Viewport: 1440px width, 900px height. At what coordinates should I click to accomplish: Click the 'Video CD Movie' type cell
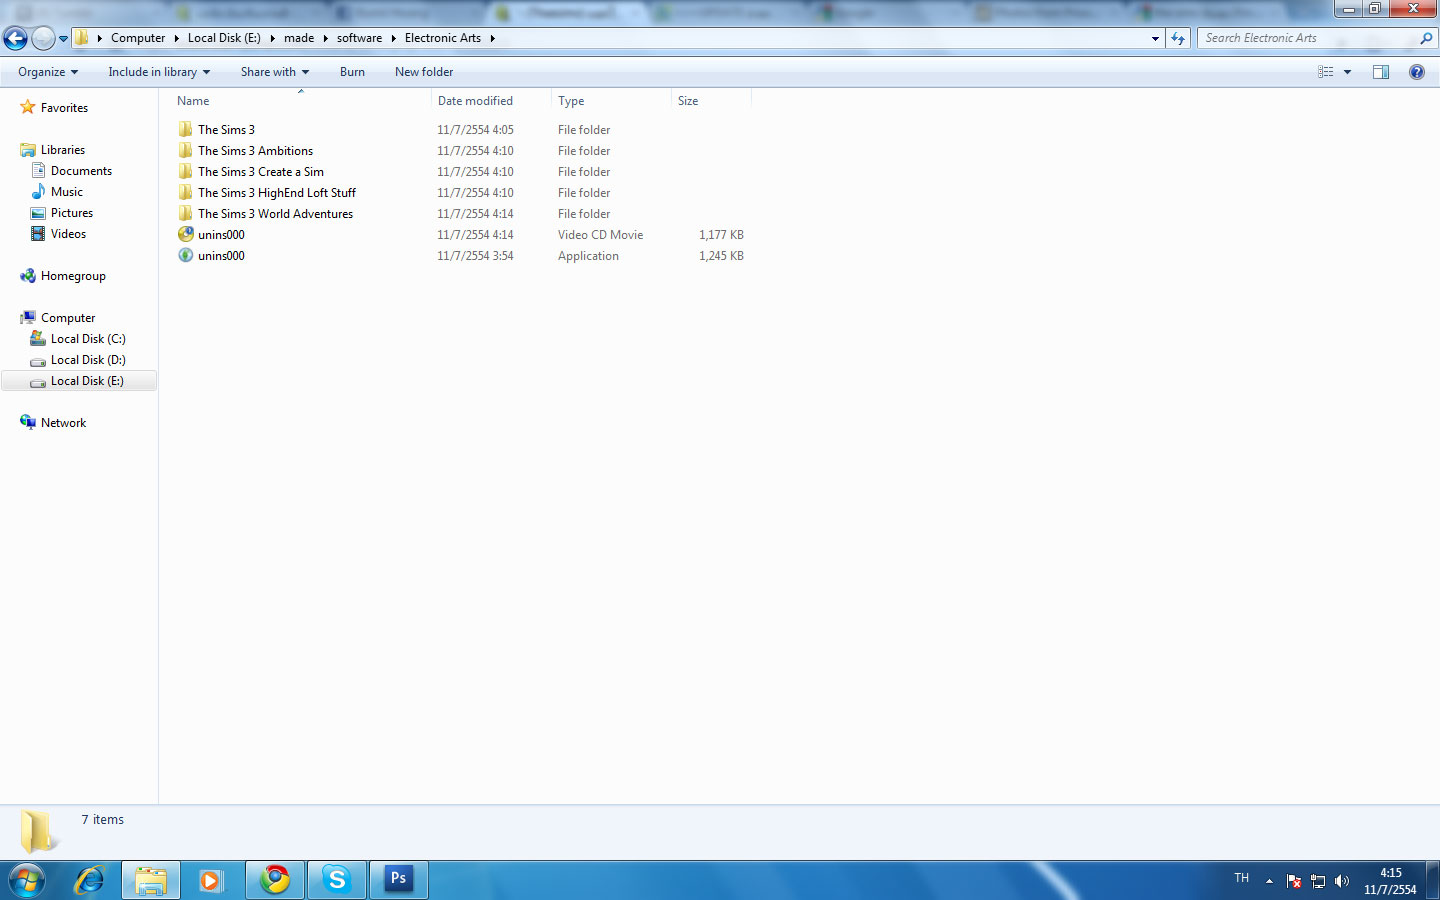click(600, 235)
